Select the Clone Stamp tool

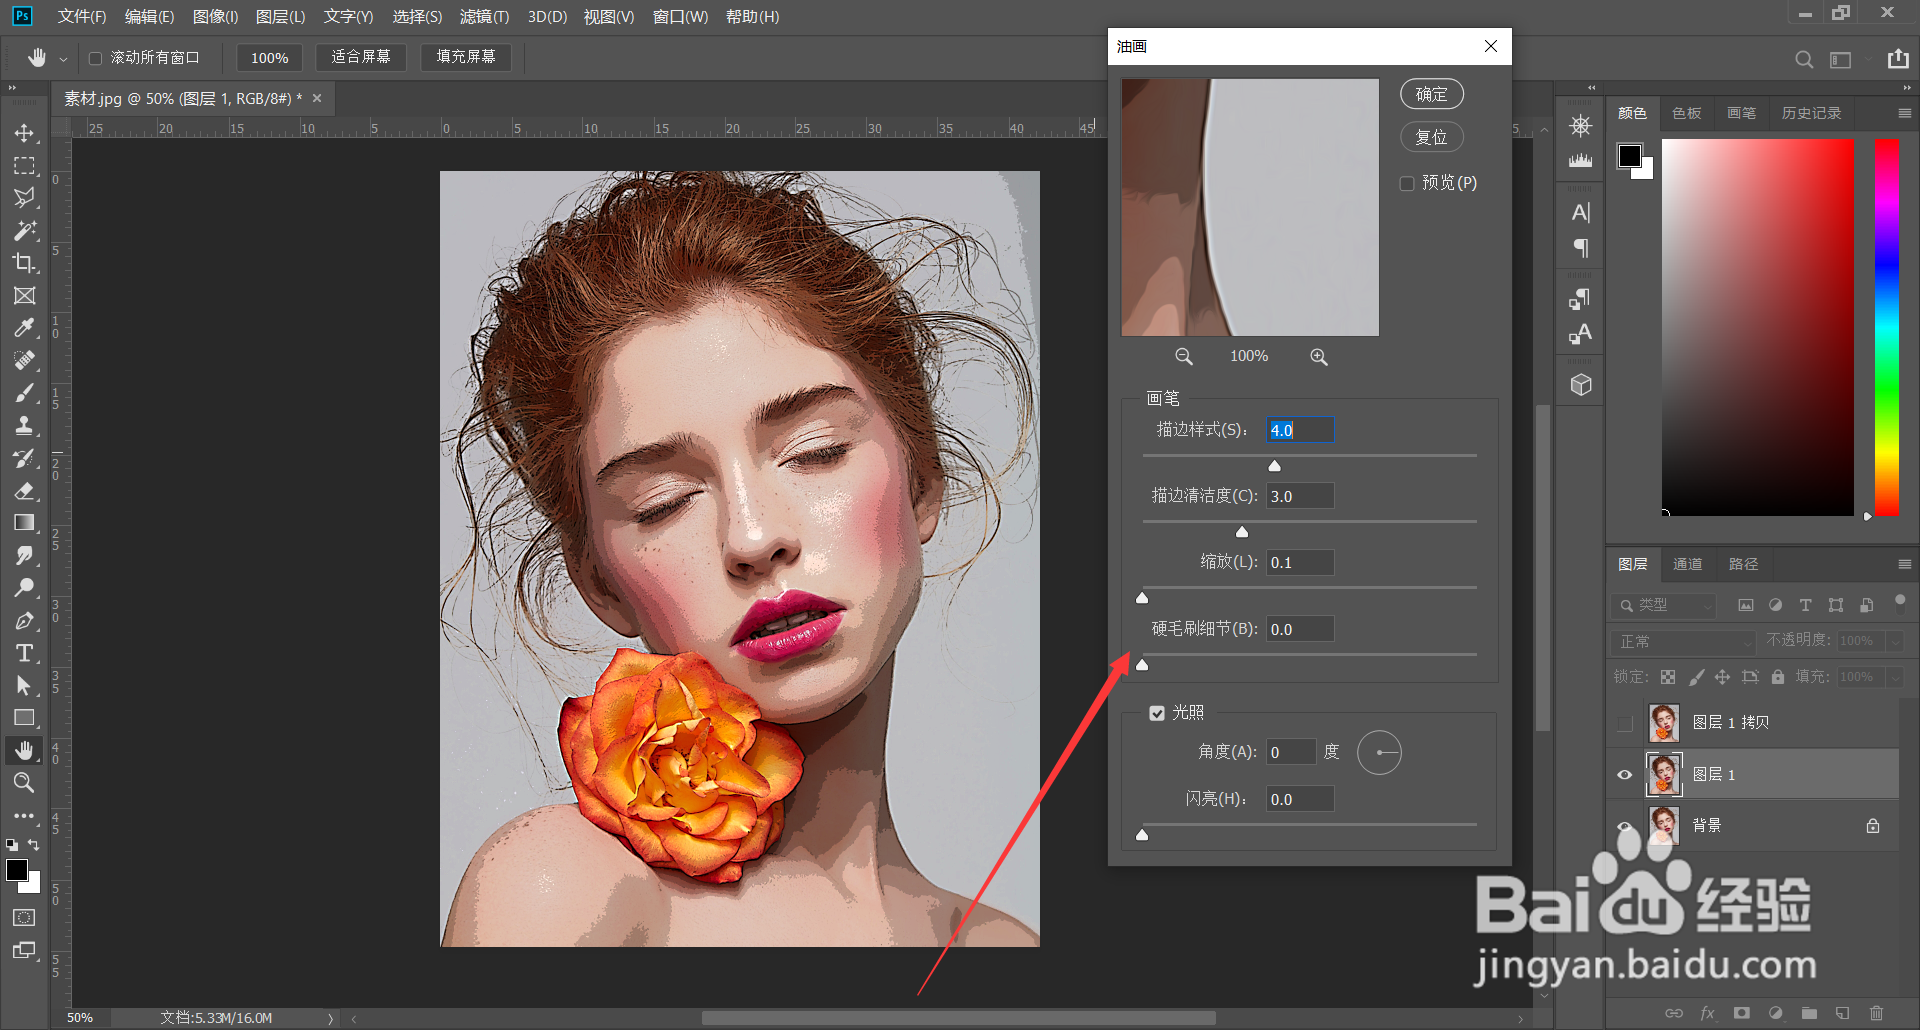(24, 425)
